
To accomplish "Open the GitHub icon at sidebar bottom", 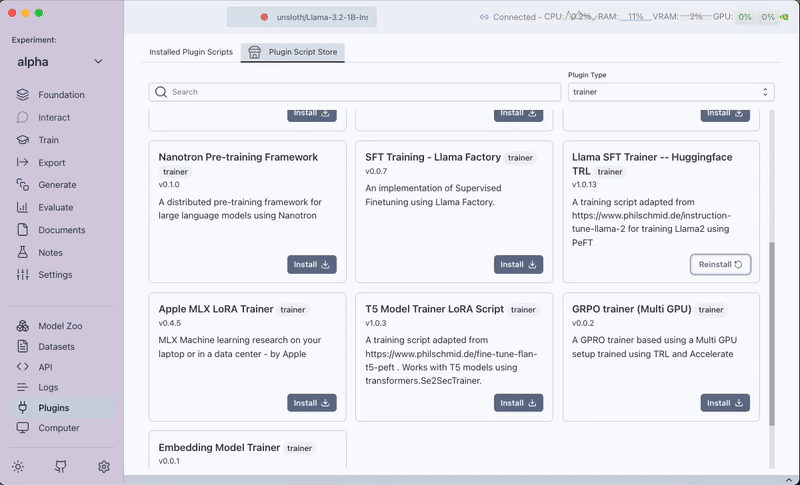I will coord(61,466).
